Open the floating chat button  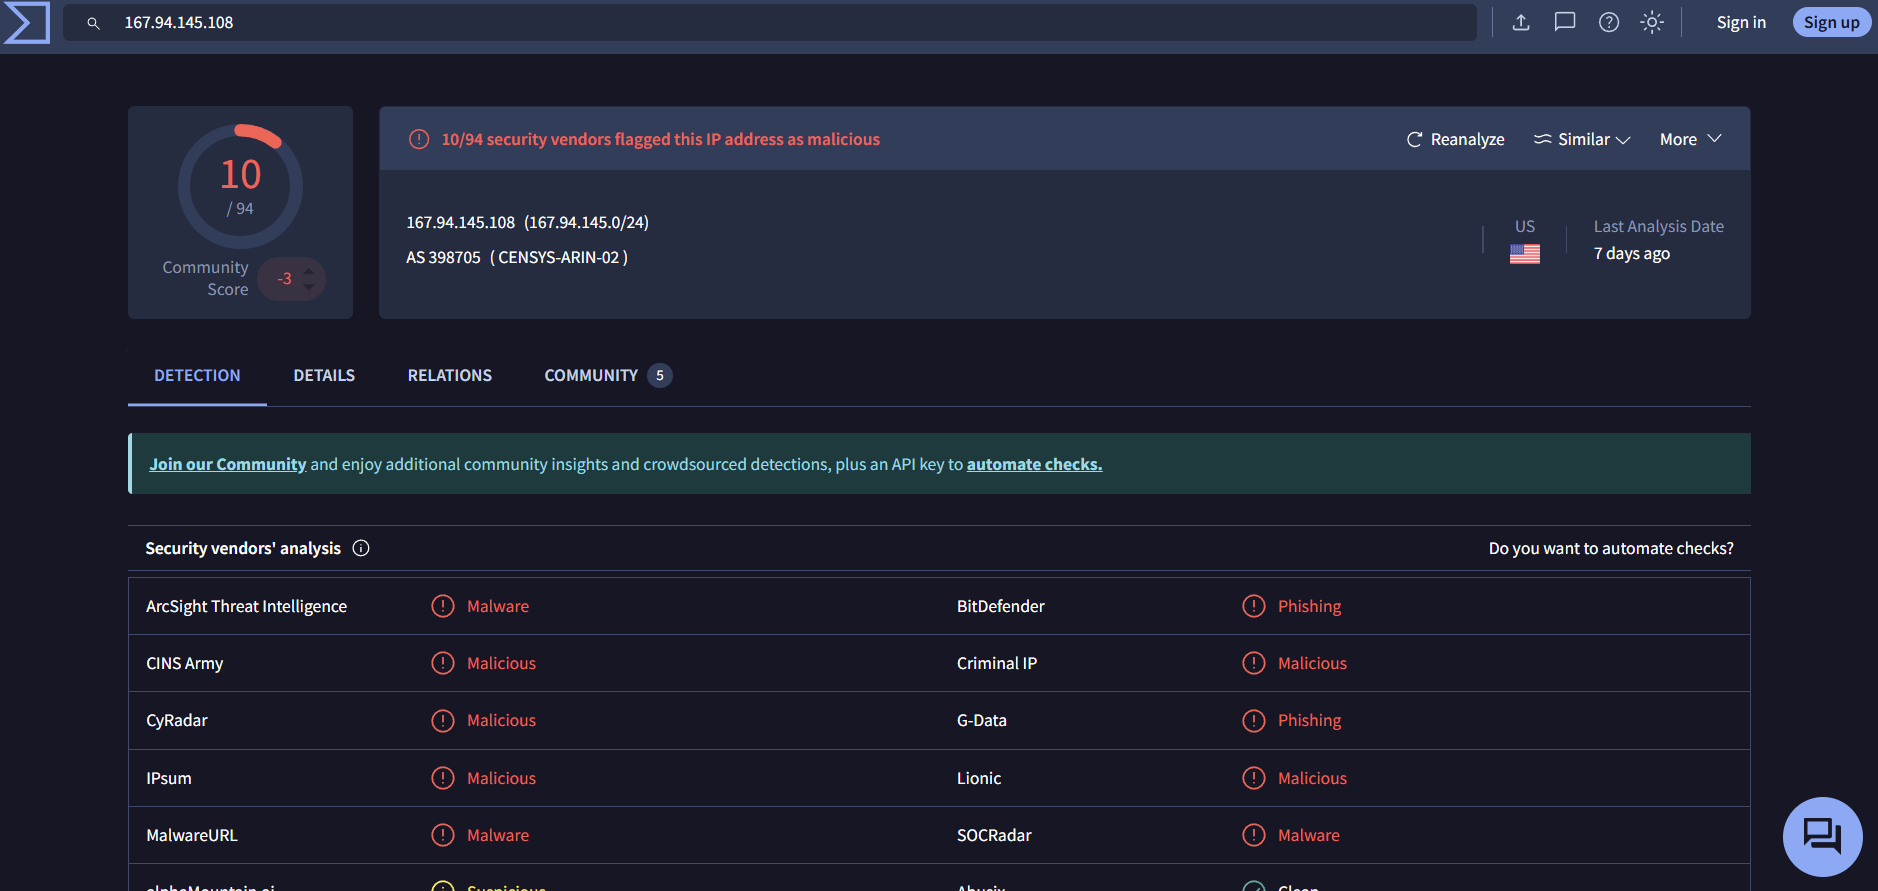[x=1822, y=836]
